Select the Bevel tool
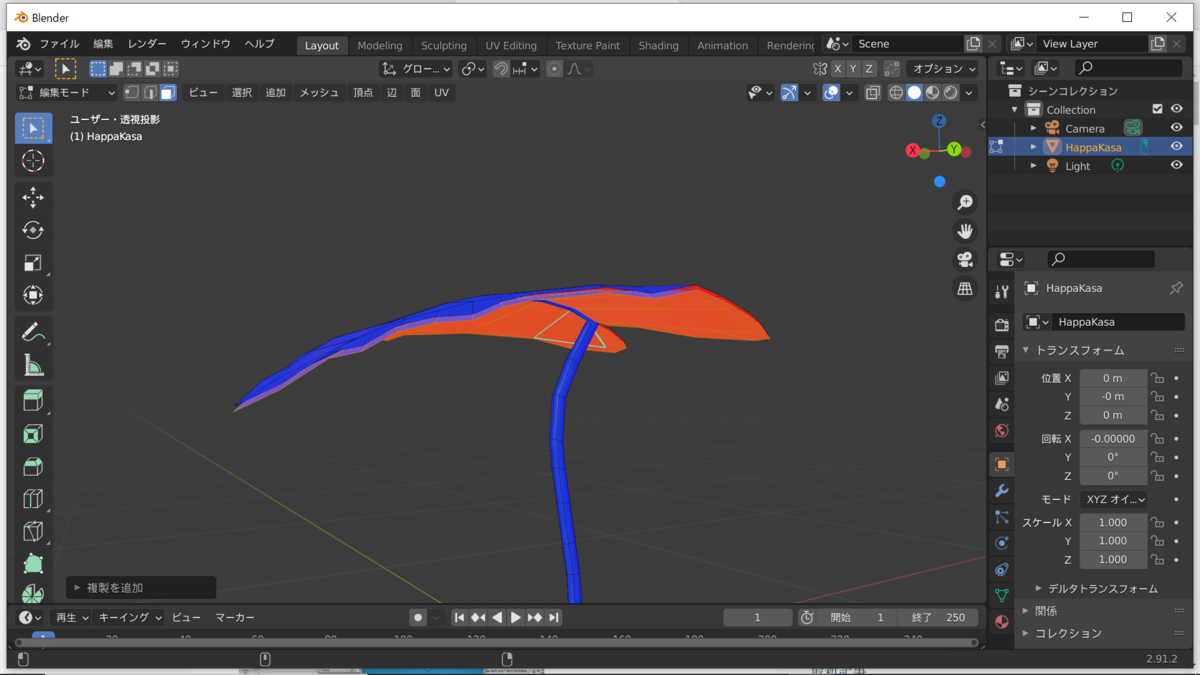1200x675 pixels. [x=33, y=467]
